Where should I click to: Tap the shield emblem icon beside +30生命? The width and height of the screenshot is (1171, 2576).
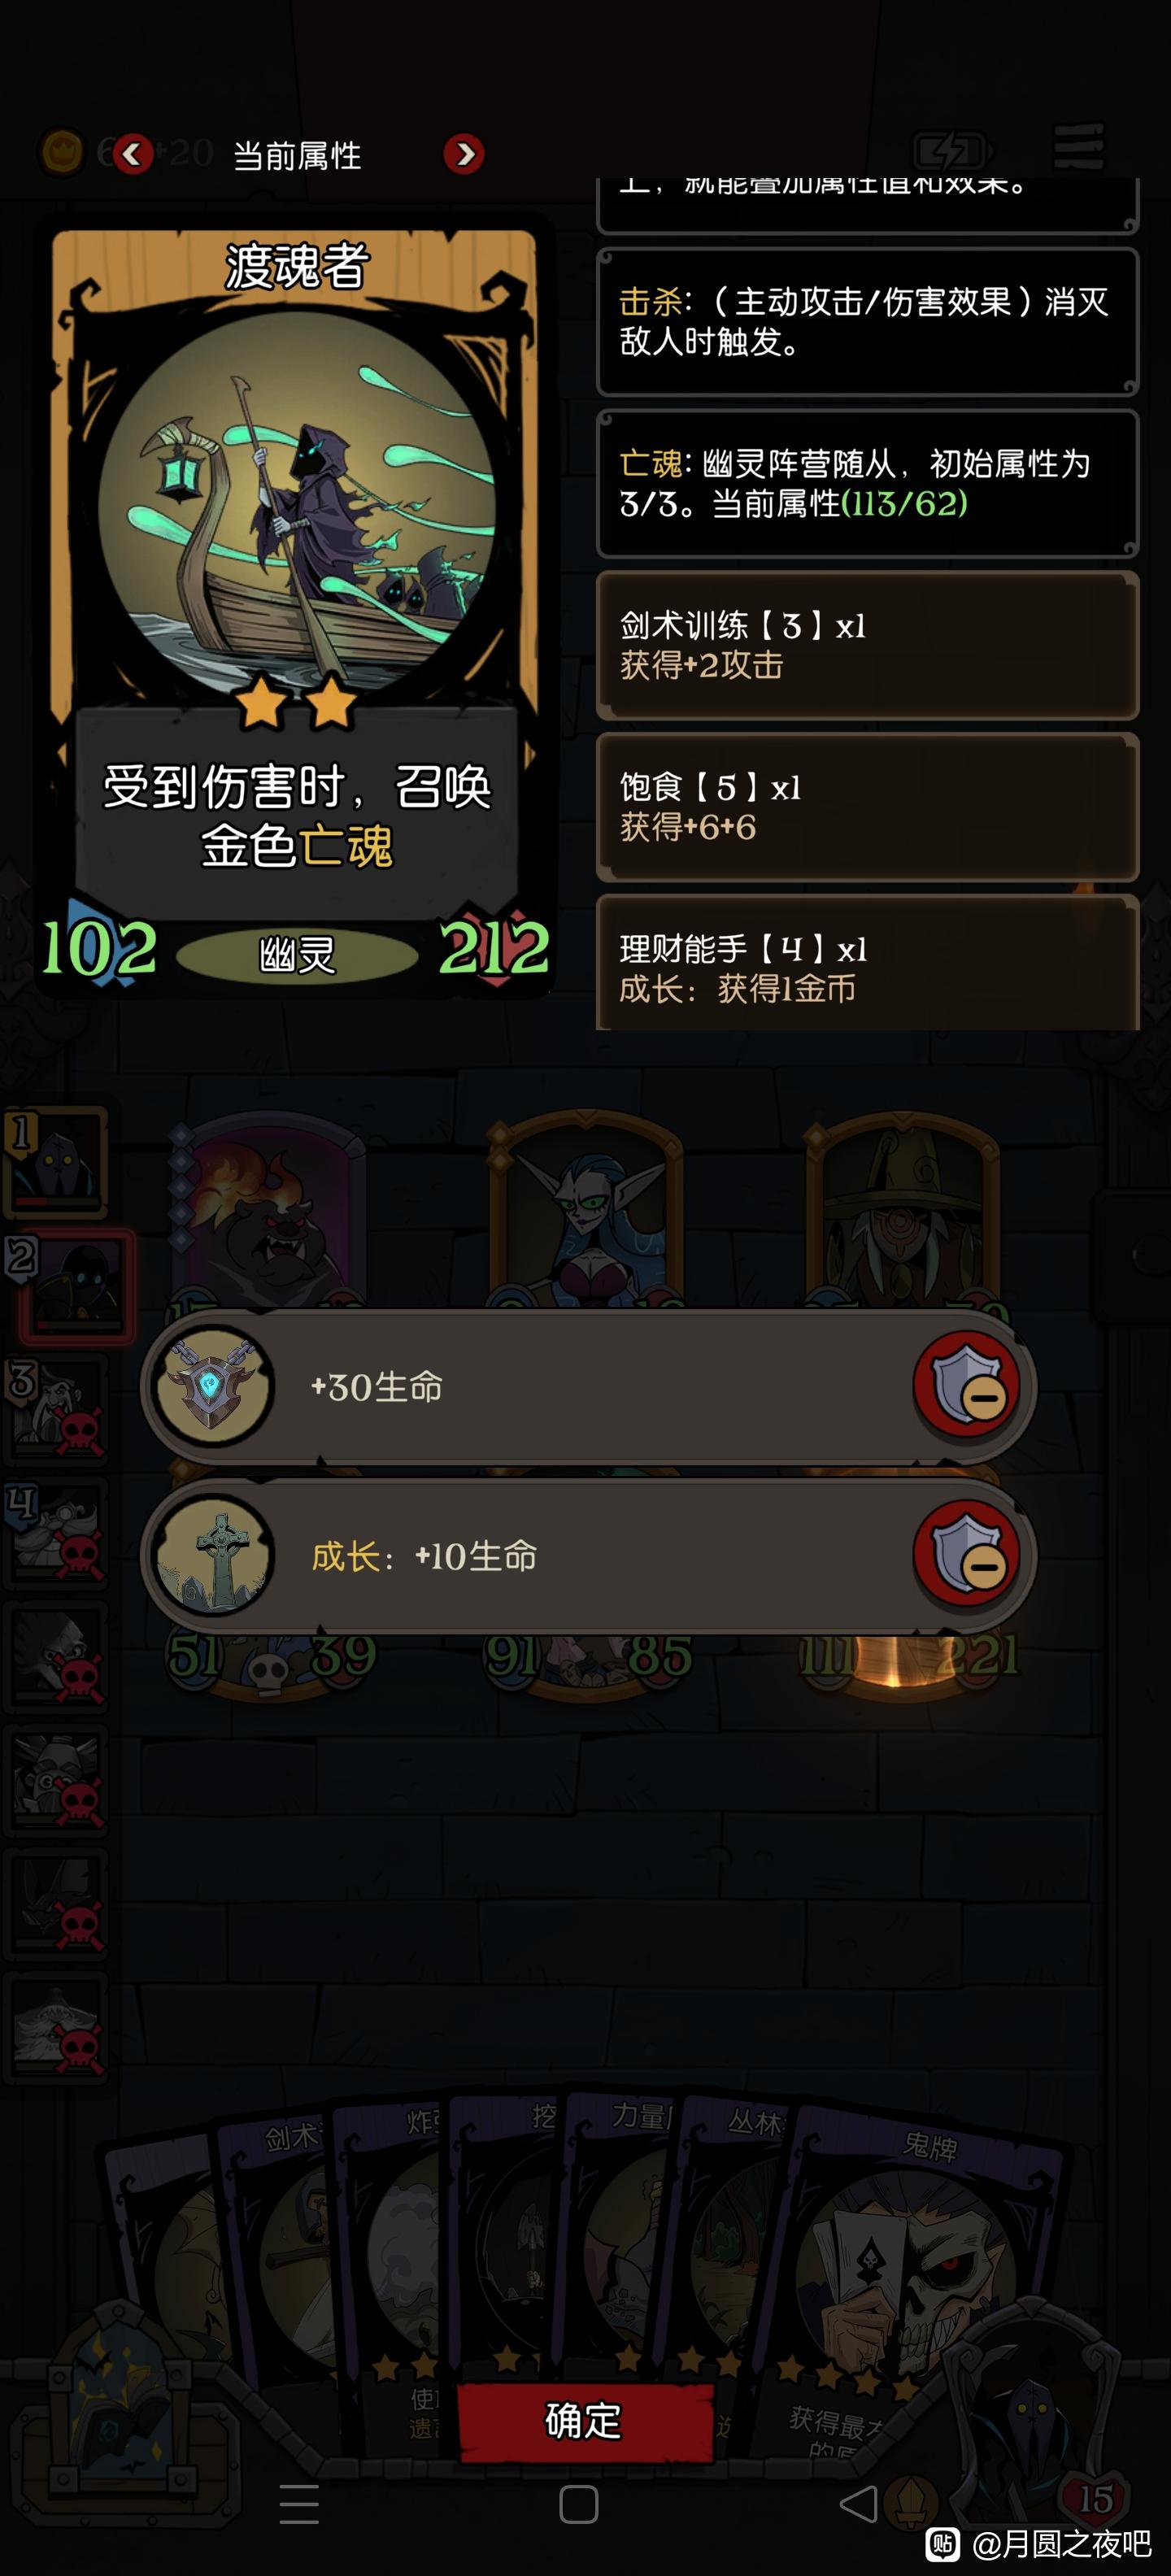coord(212,1386)
